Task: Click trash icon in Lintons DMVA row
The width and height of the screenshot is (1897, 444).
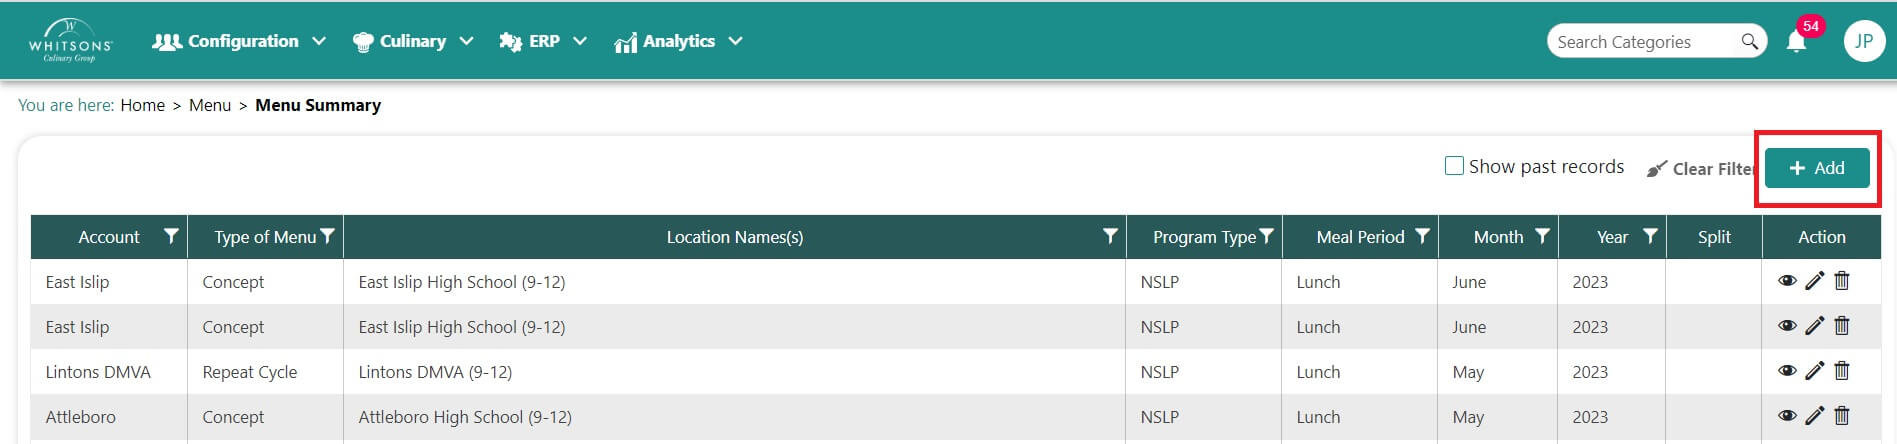Action: 1842,371
